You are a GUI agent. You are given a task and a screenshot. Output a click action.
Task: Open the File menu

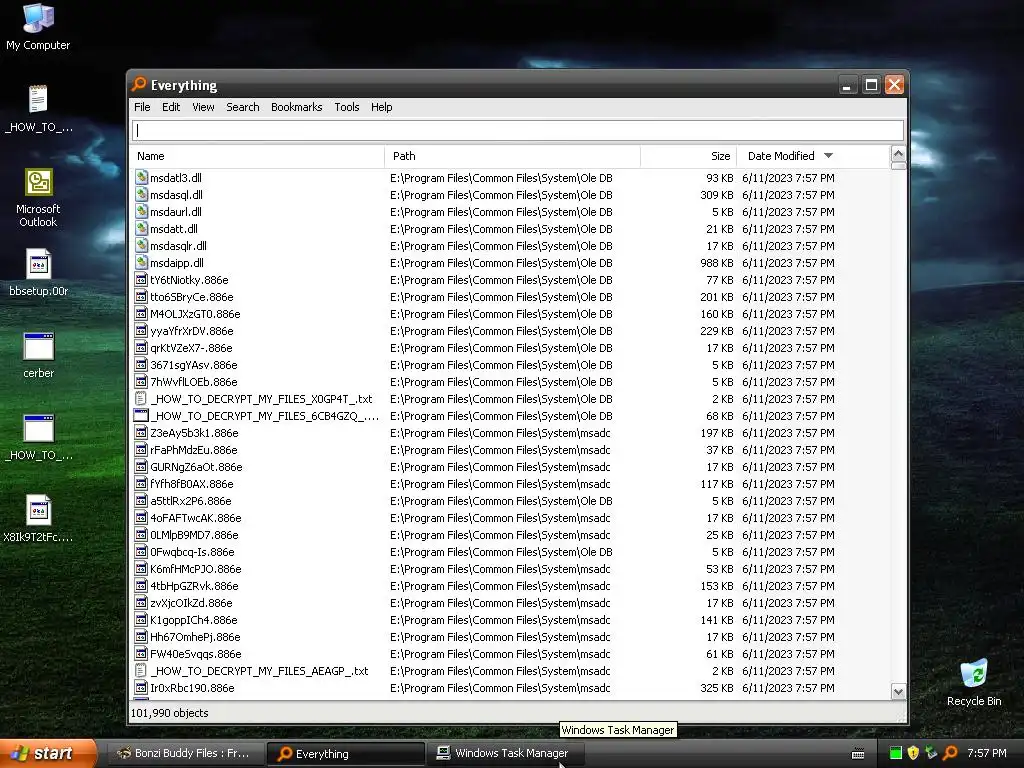click(x=142, y=107)
